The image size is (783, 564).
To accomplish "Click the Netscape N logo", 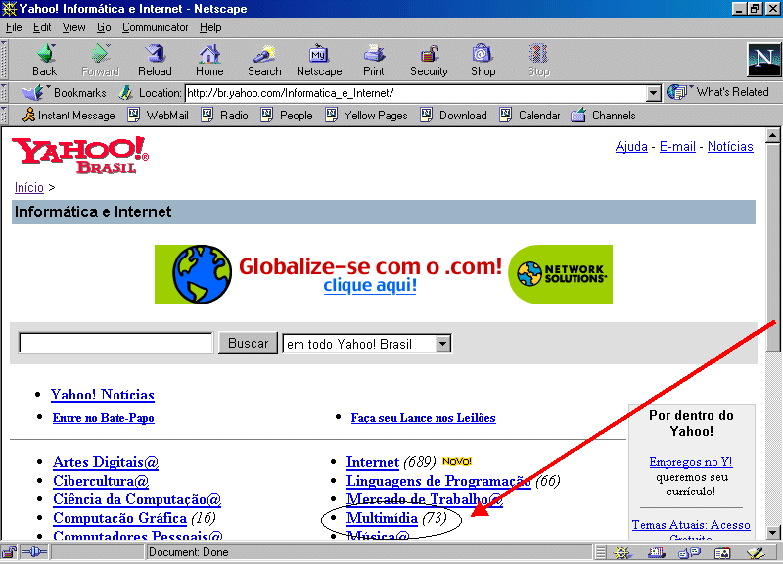I will [x=764, y=59].
